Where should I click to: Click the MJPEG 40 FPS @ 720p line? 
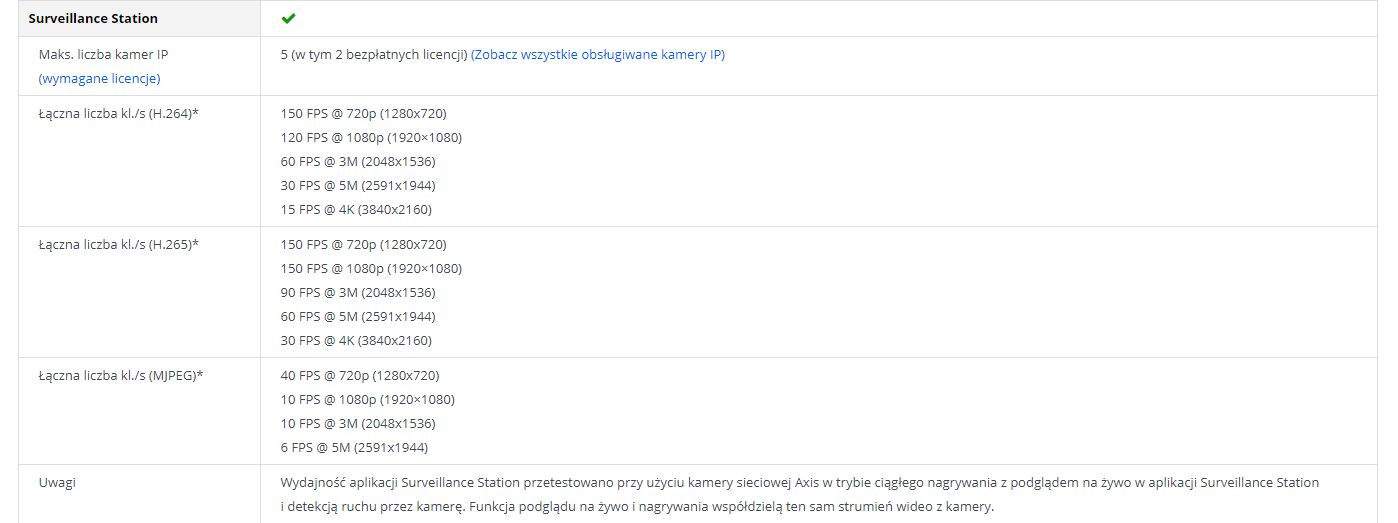point(361,375)
